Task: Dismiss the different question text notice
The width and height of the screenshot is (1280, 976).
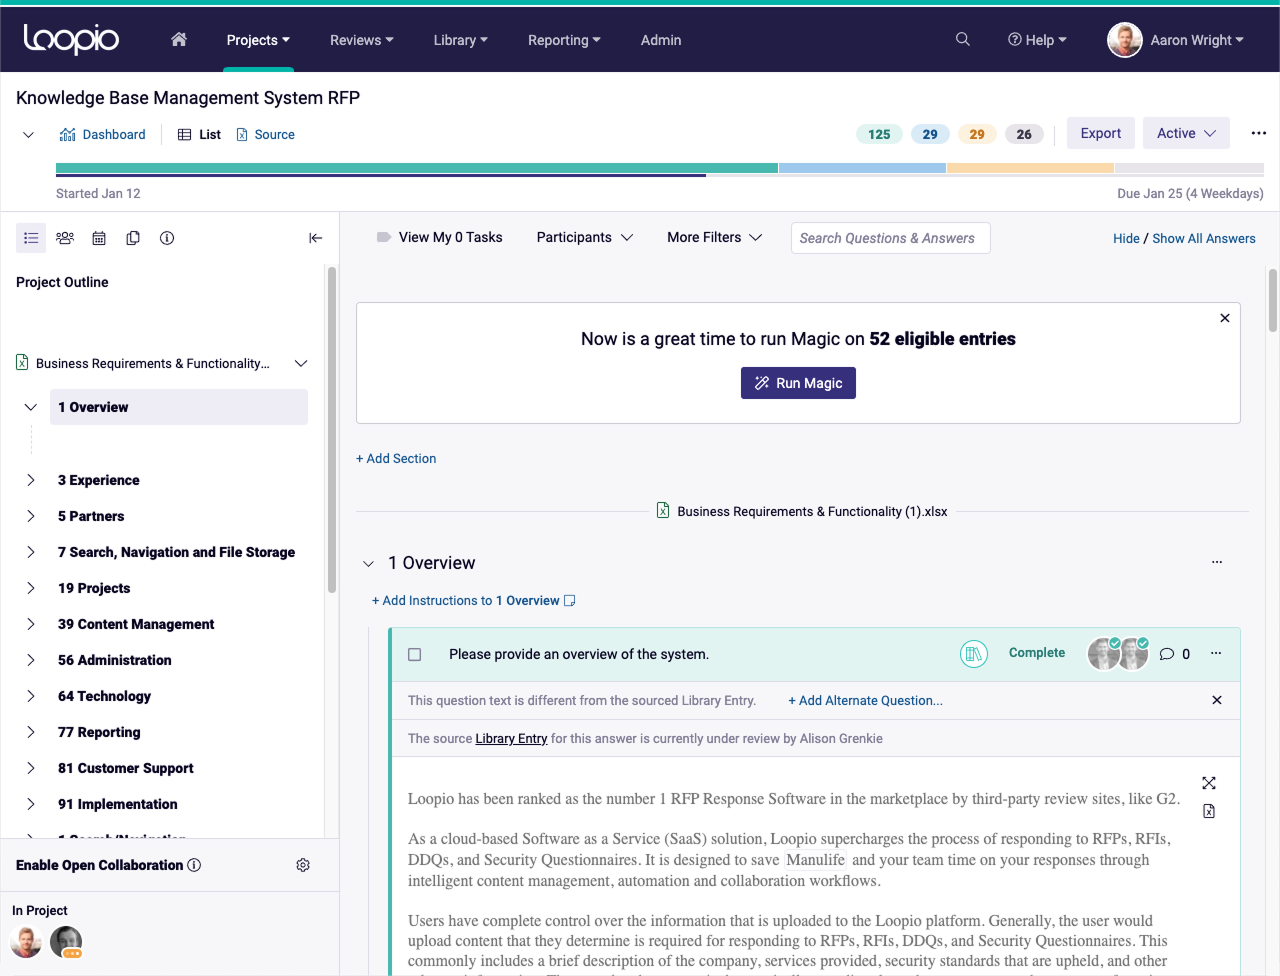Action: 1217,700
